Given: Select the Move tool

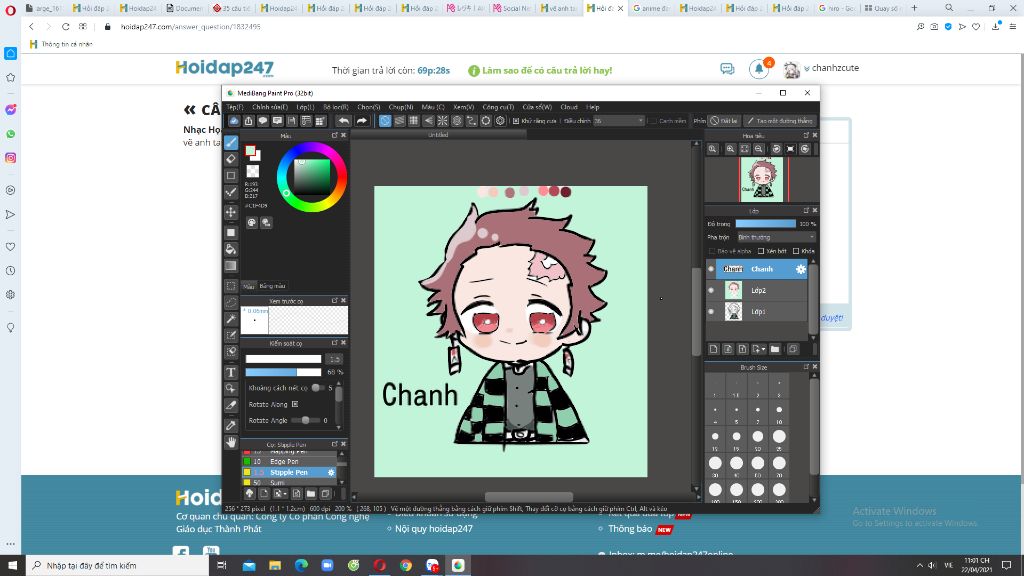Looking at the screenshot, I should 231,212.
